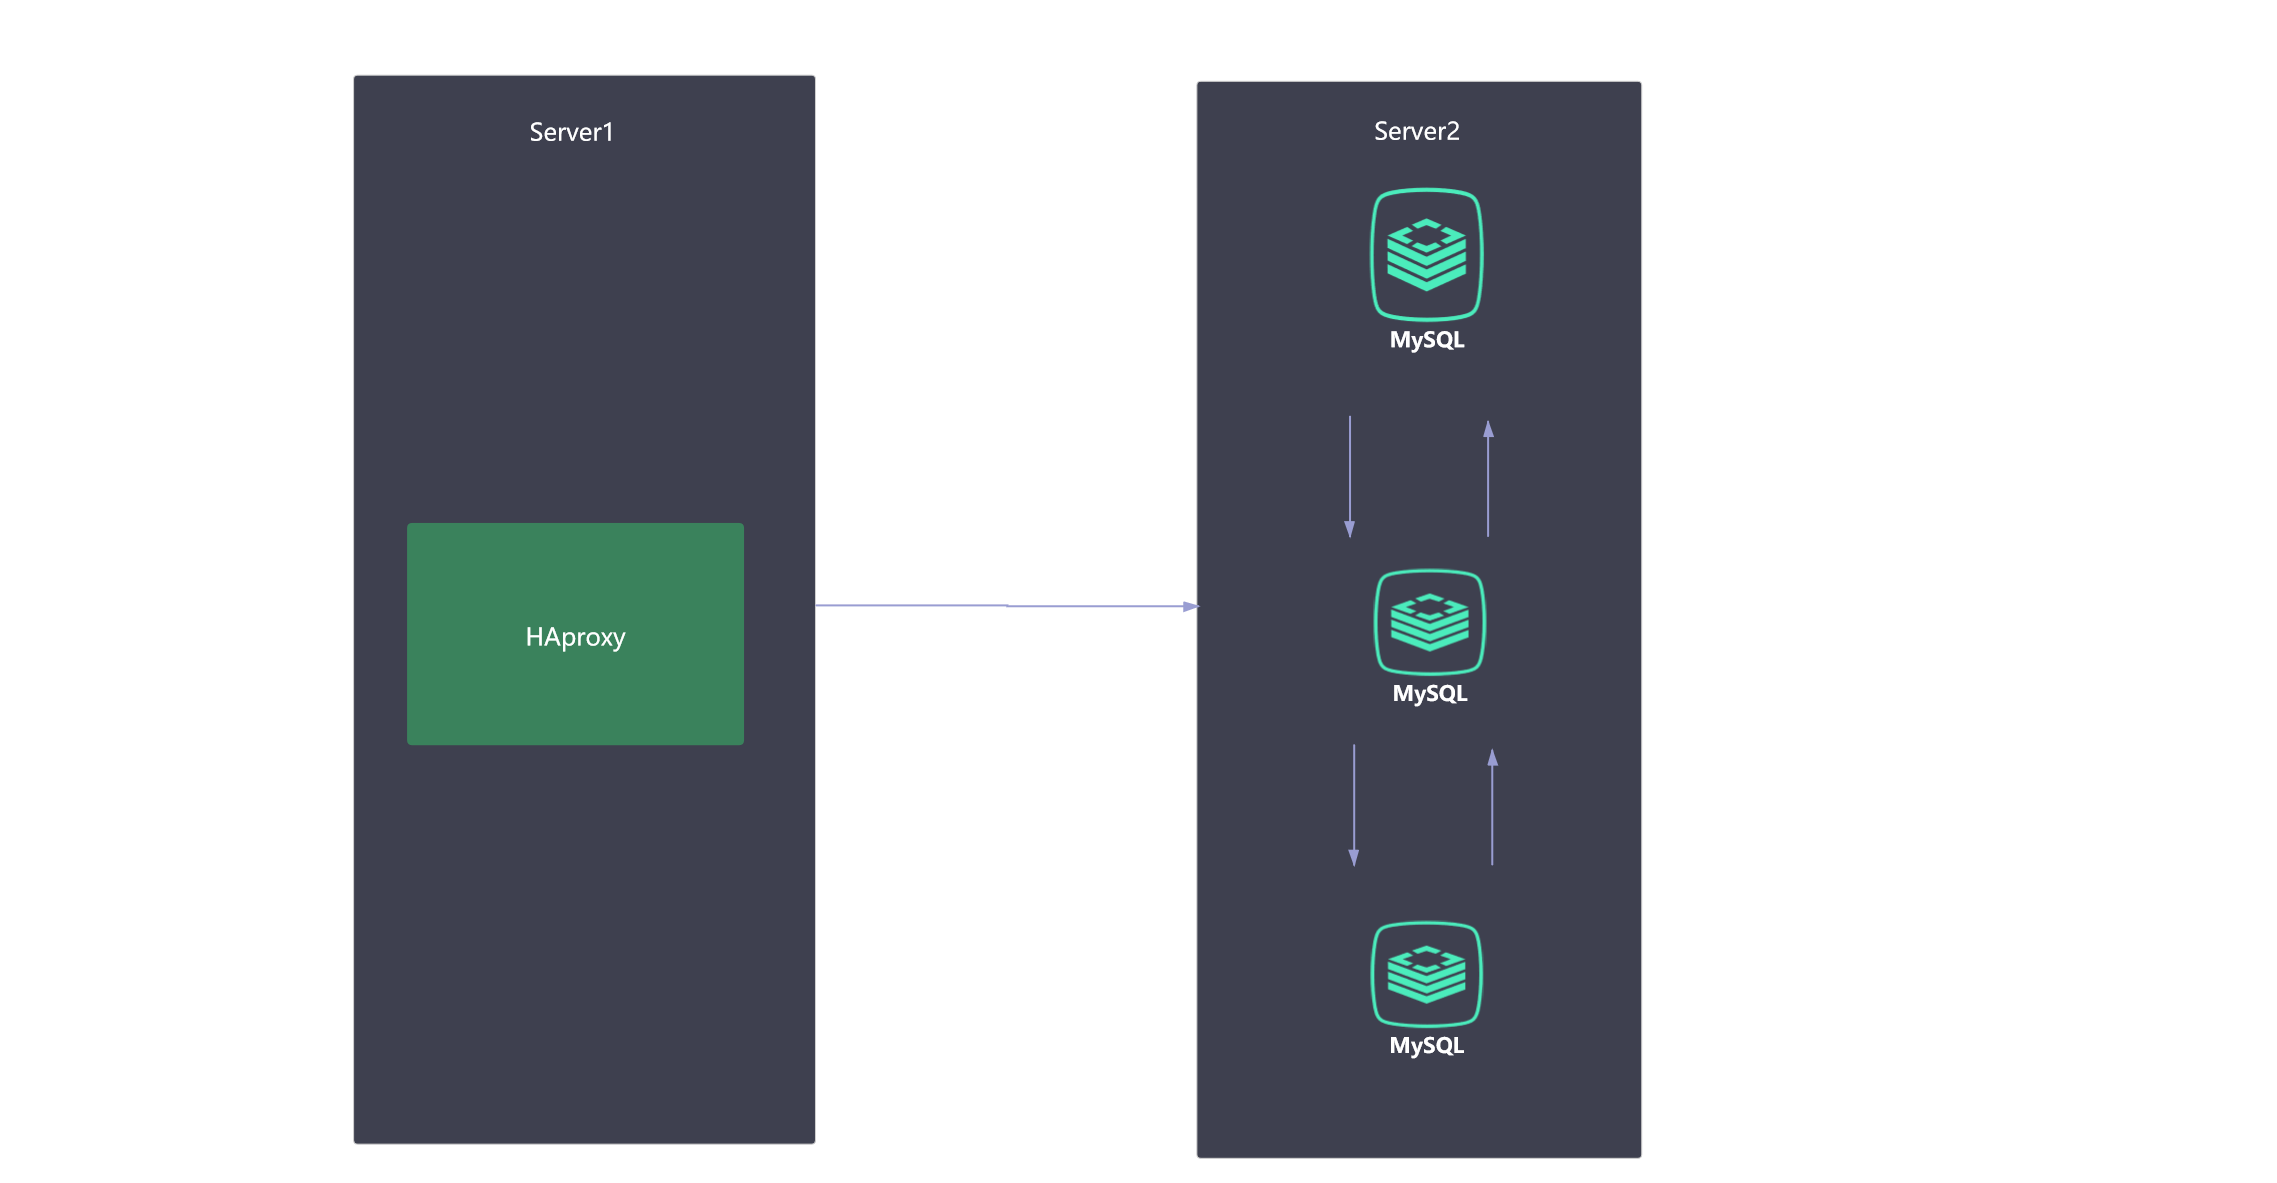Select the bottom MySQL database icon

click(1426, 974)
